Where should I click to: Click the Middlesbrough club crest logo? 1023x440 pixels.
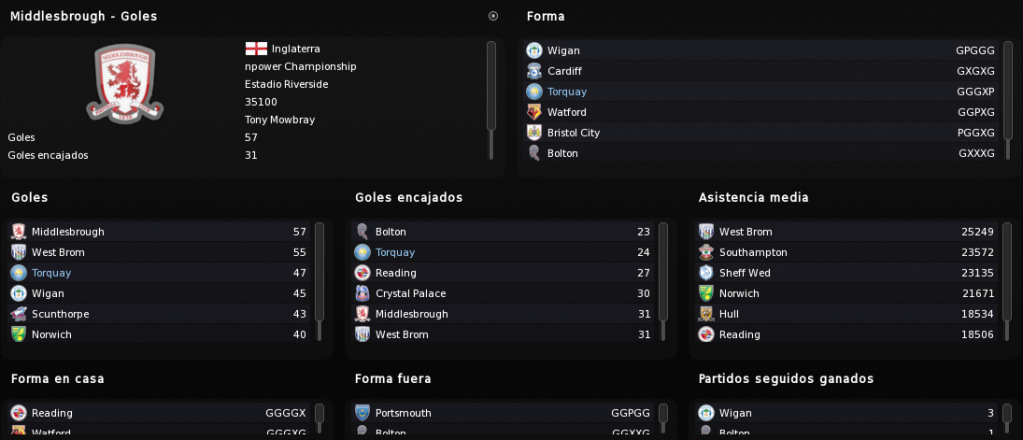pos(124,84)
